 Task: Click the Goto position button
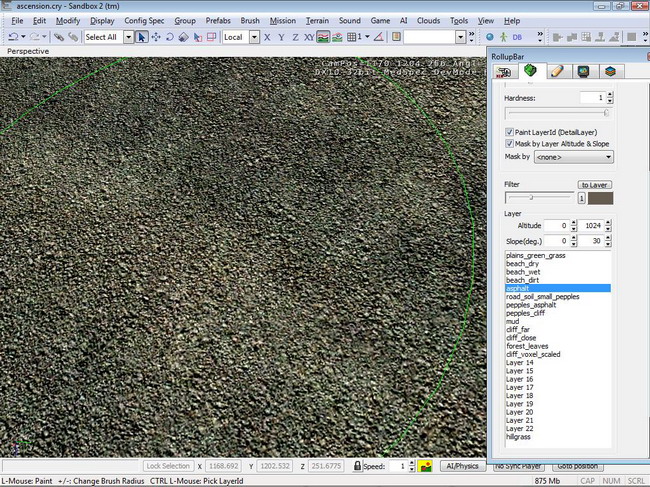[577, 467]
